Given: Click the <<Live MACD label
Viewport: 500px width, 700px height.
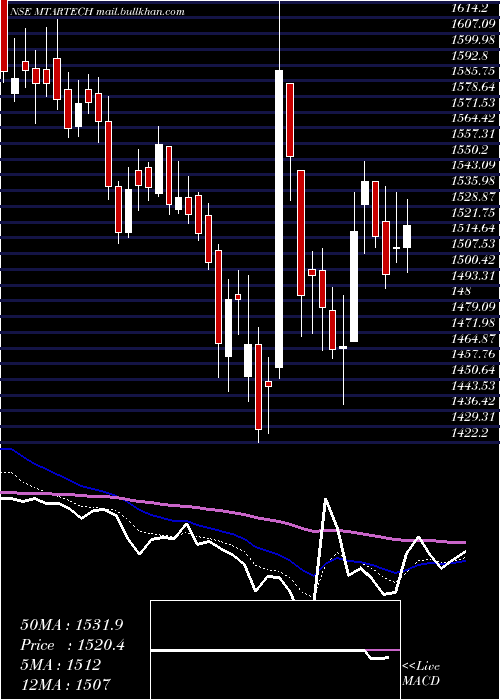Looking at the screenshot, I should click(421, 673).
